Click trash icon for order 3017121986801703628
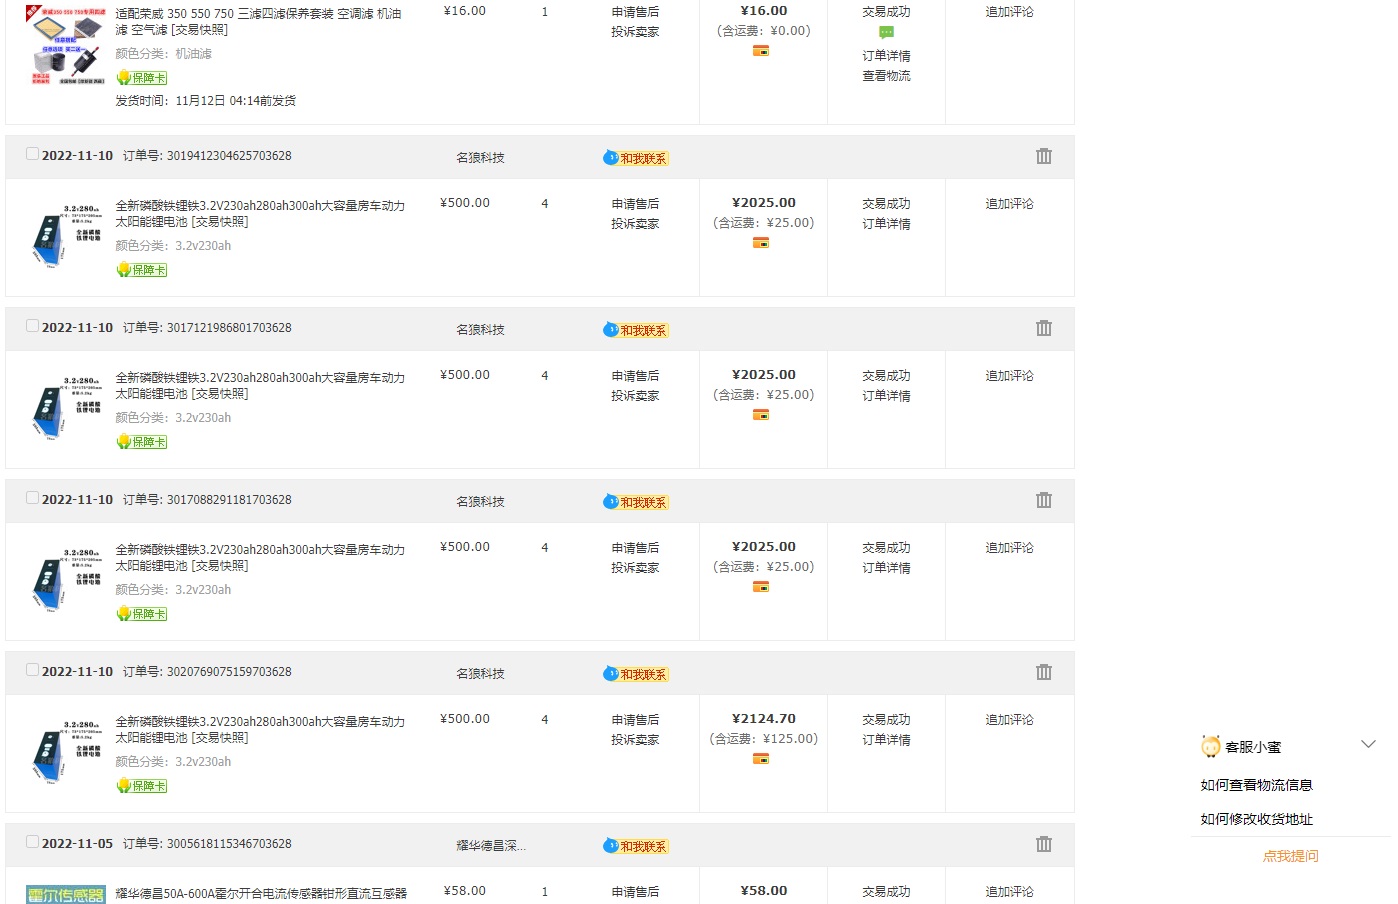This screenshot has height=904, width=1398. [x=1043, y=328]
